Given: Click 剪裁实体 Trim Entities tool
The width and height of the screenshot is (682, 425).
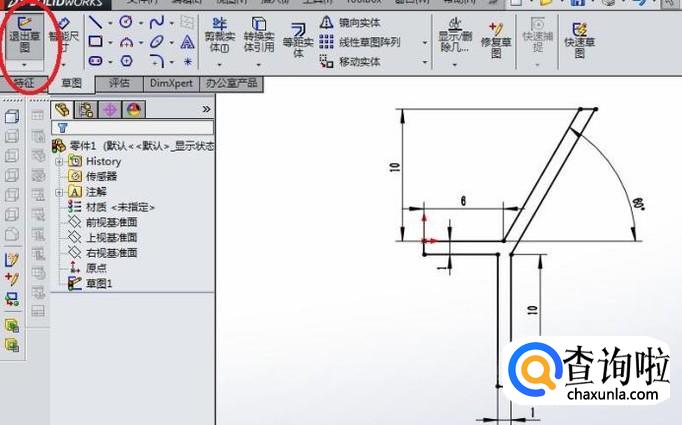Looking at the screenshot, I should pyautogui.click(x=220, y=35).
